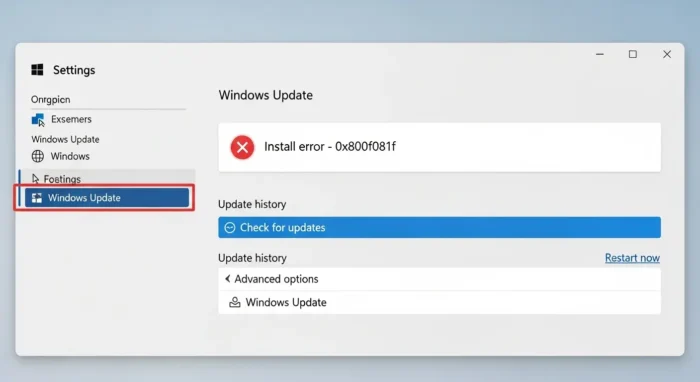Click the red X install error icon
The image size is (700, 382).
242,147
